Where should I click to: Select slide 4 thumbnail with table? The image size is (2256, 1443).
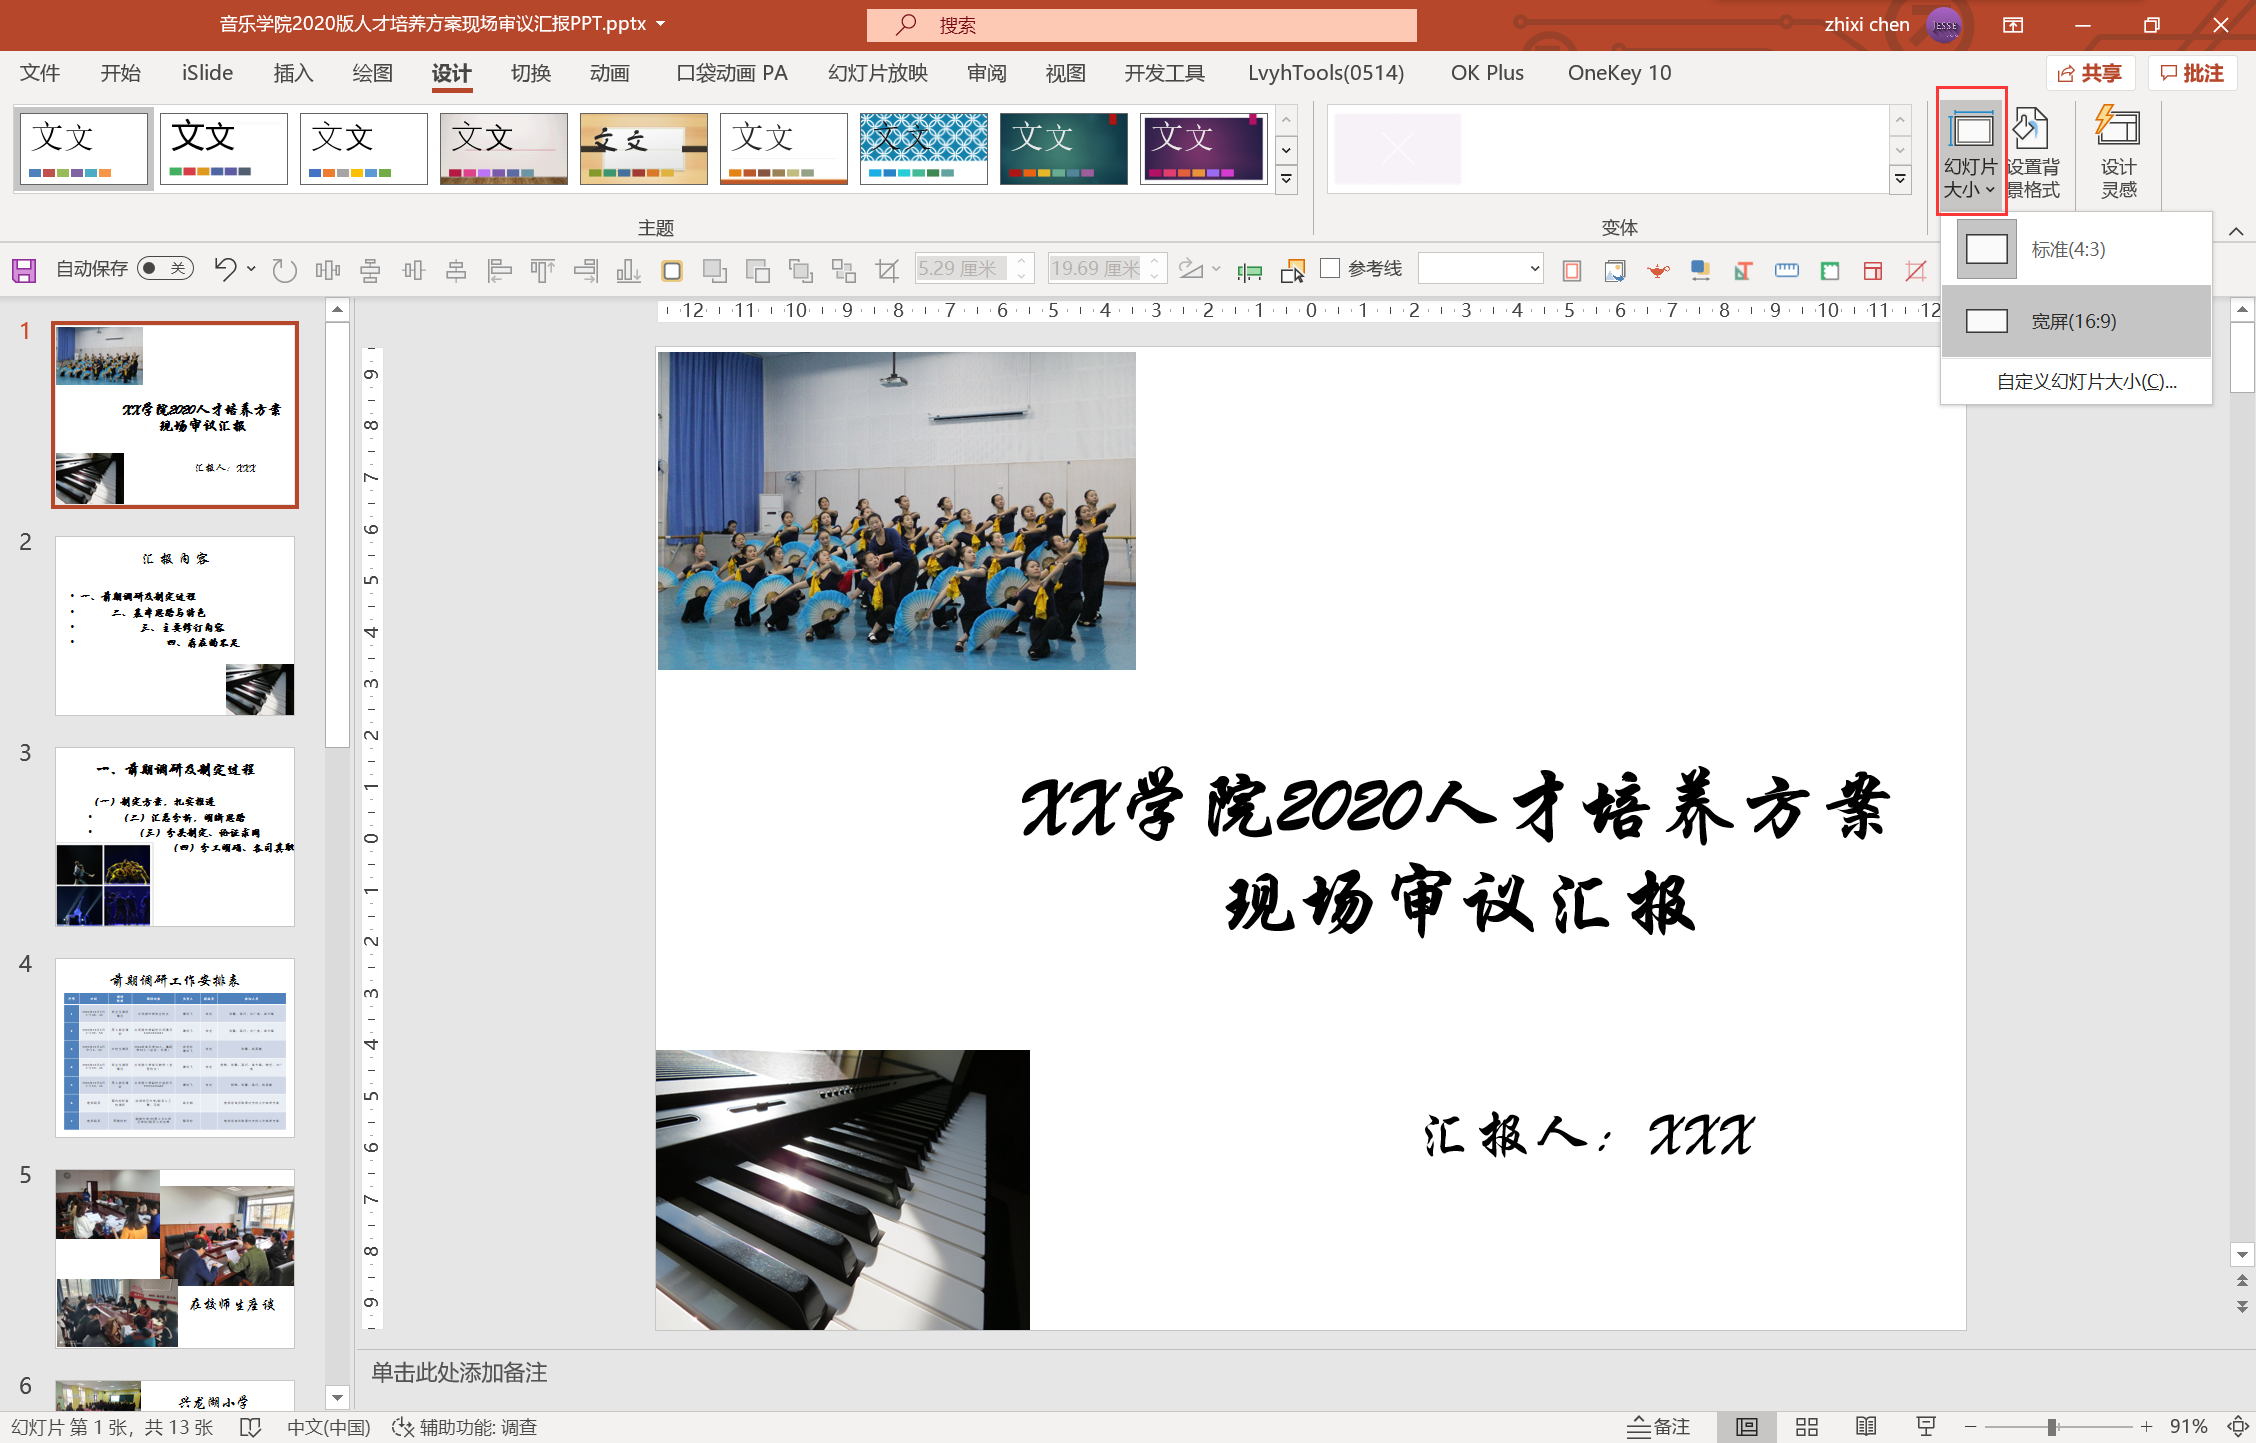pos(175,1048)
